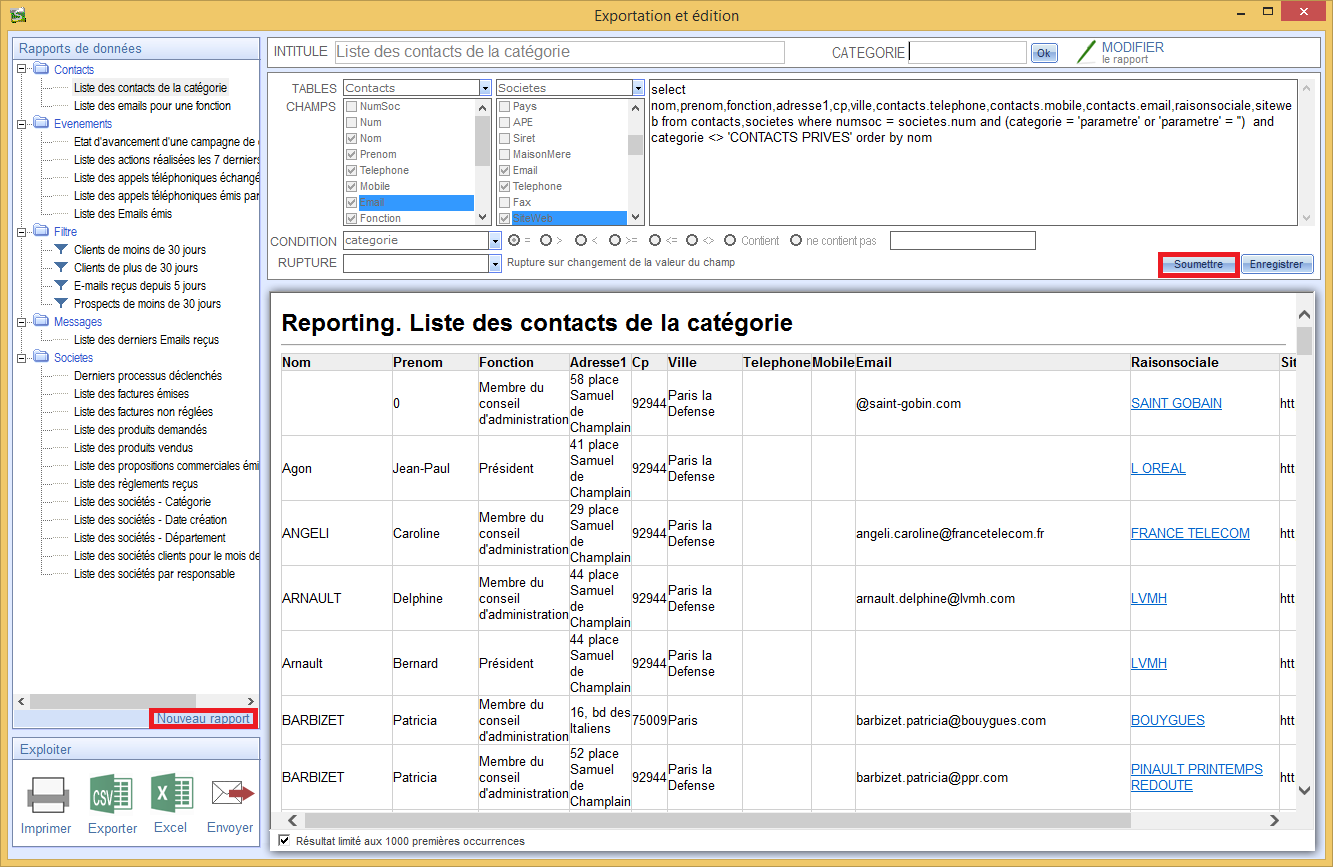Click the 'Nouveau rapport' link
This screenshot has height=867, width=1333.
(203, 719)
